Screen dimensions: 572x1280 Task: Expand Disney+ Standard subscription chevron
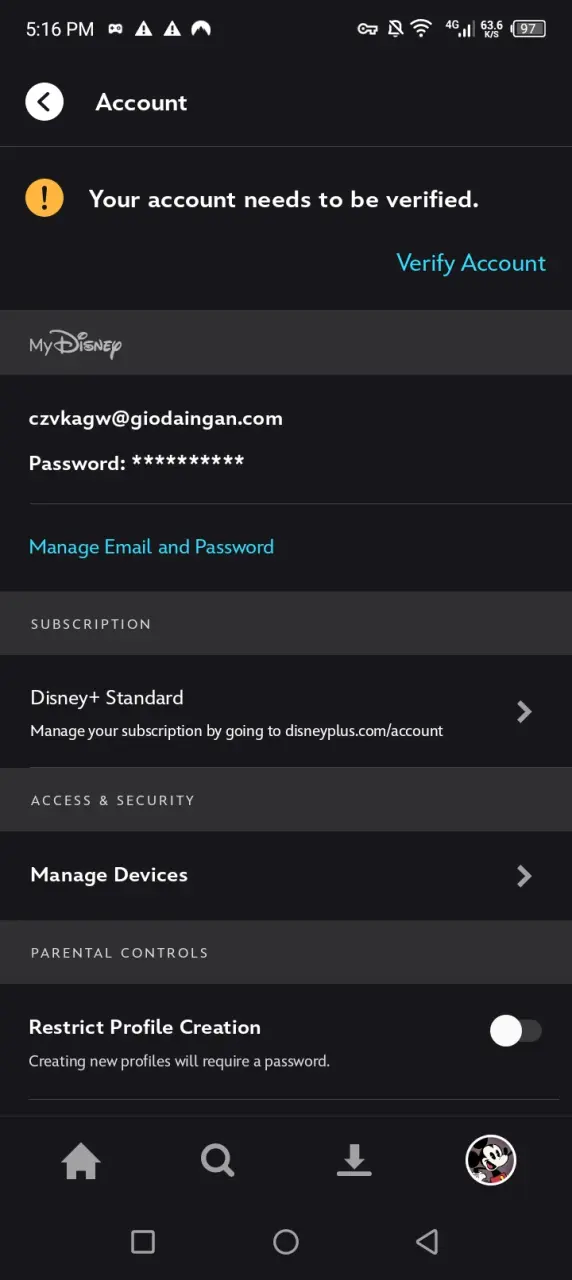[x=524, y=711]
